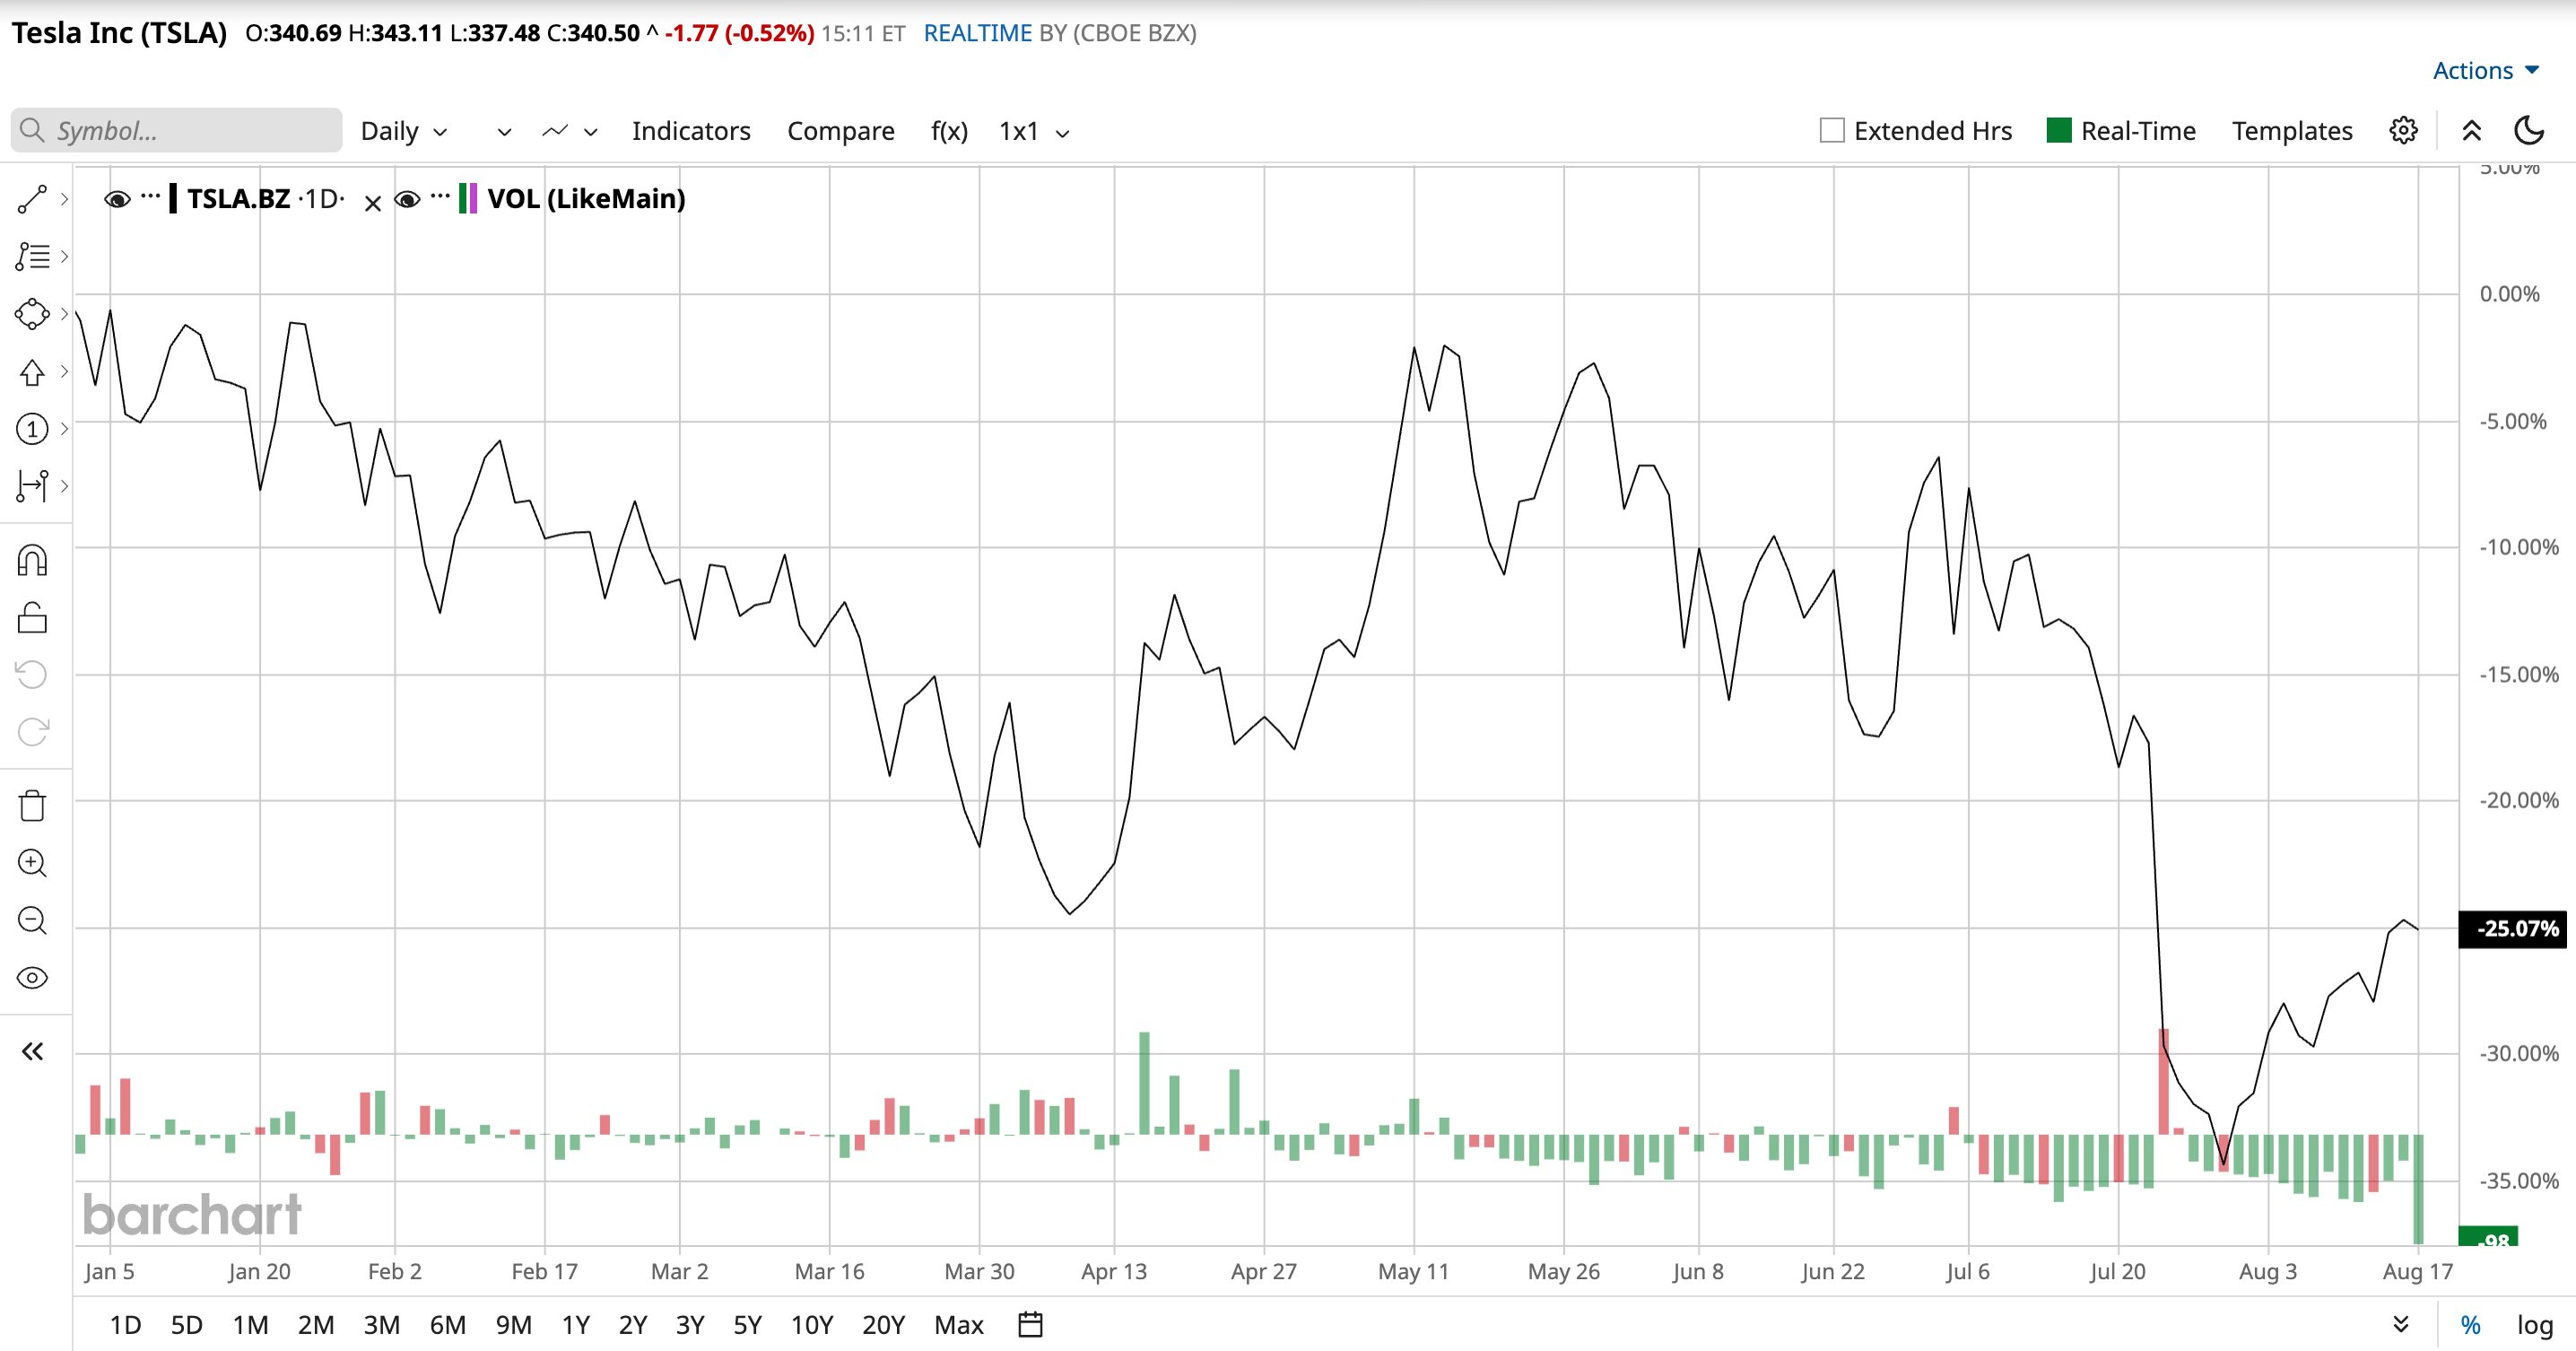Image resolution: width=2576 pixels, height=1351 pixels.
Task: Expand the bottom panel double chevron
Action: 2400,1325
